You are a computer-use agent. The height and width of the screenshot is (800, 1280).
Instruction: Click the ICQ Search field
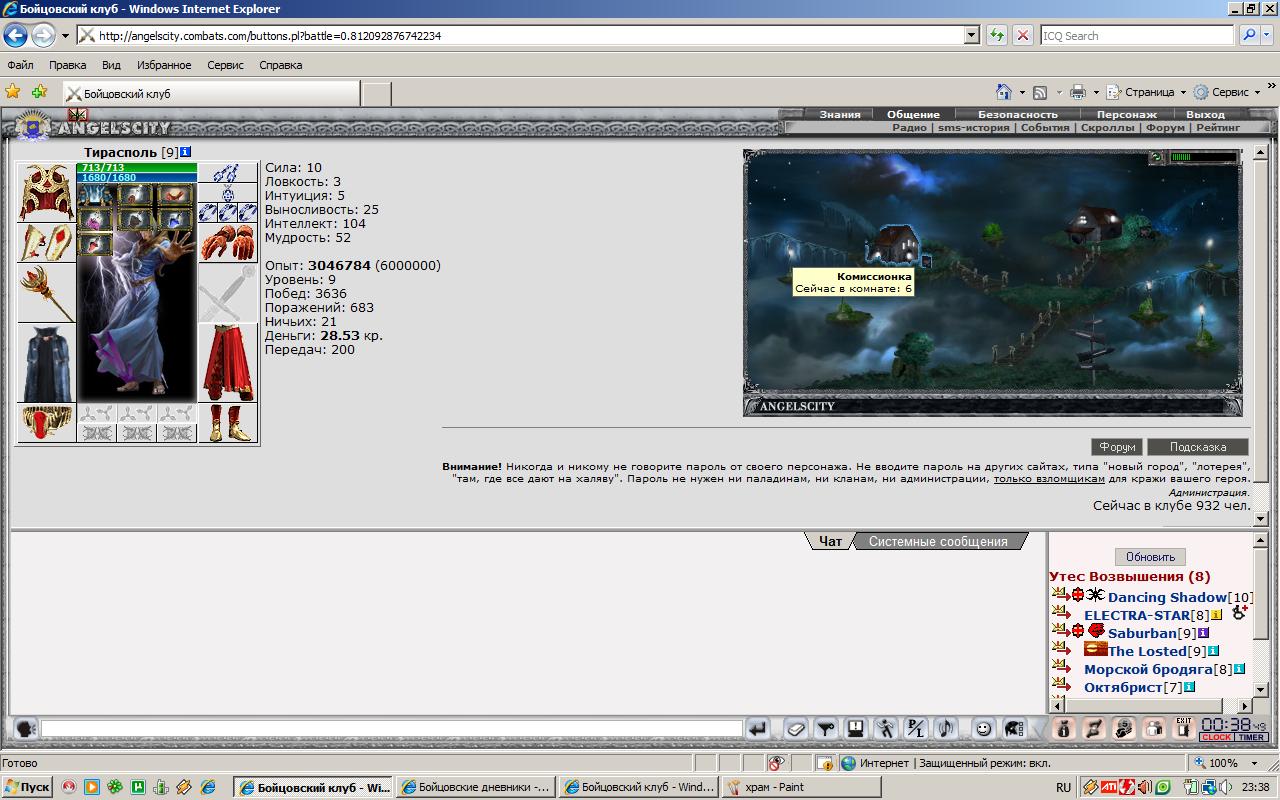pos(1136,35)
